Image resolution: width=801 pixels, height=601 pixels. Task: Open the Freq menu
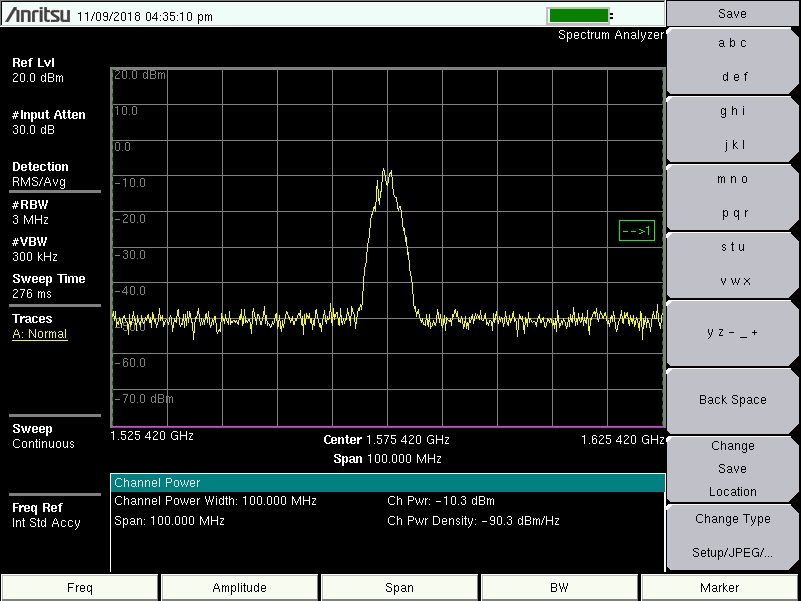coord(80,587)
